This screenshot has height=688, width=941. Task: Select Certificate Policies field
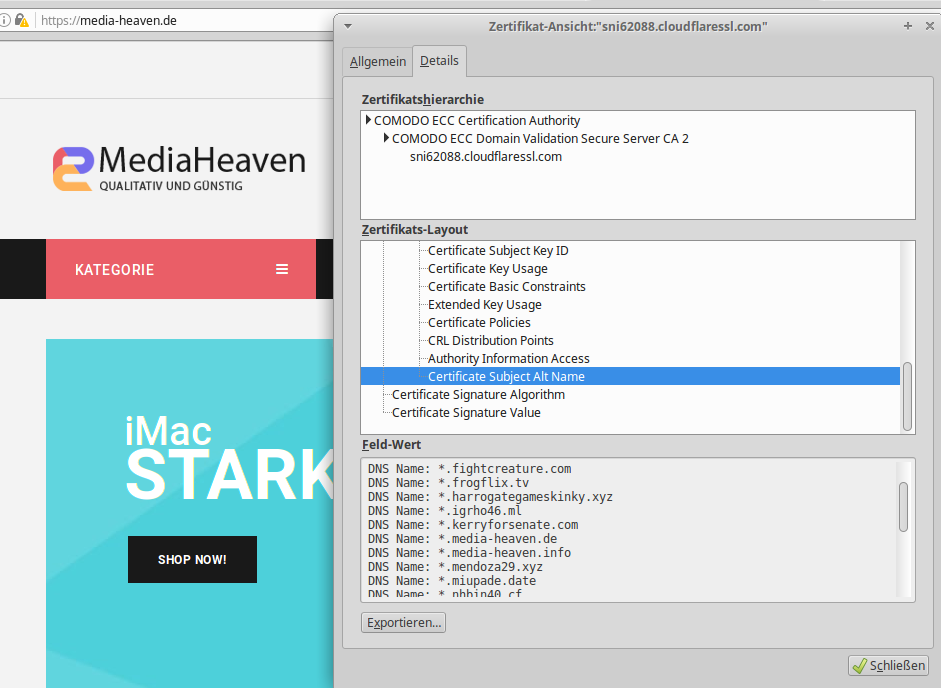(x=479, y=323)
